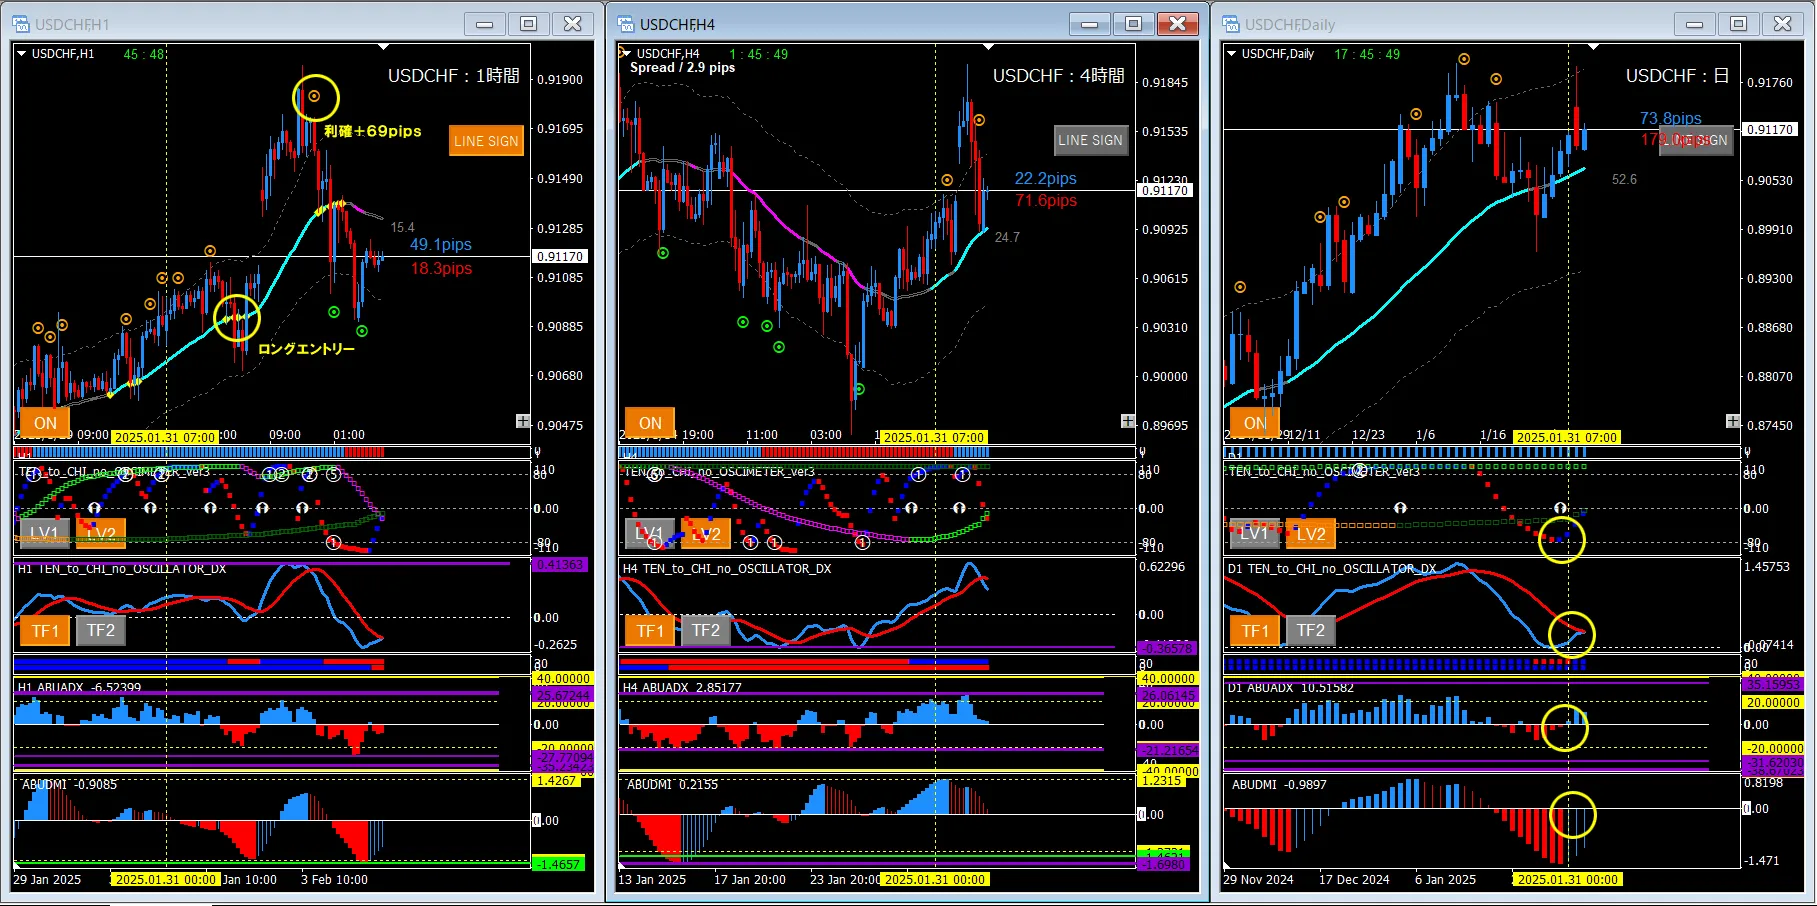Viewport: 1817px width, 906px height.
Task: Click the 'ロングエントリー' label on H1 chart
Action: click(307, 349)
